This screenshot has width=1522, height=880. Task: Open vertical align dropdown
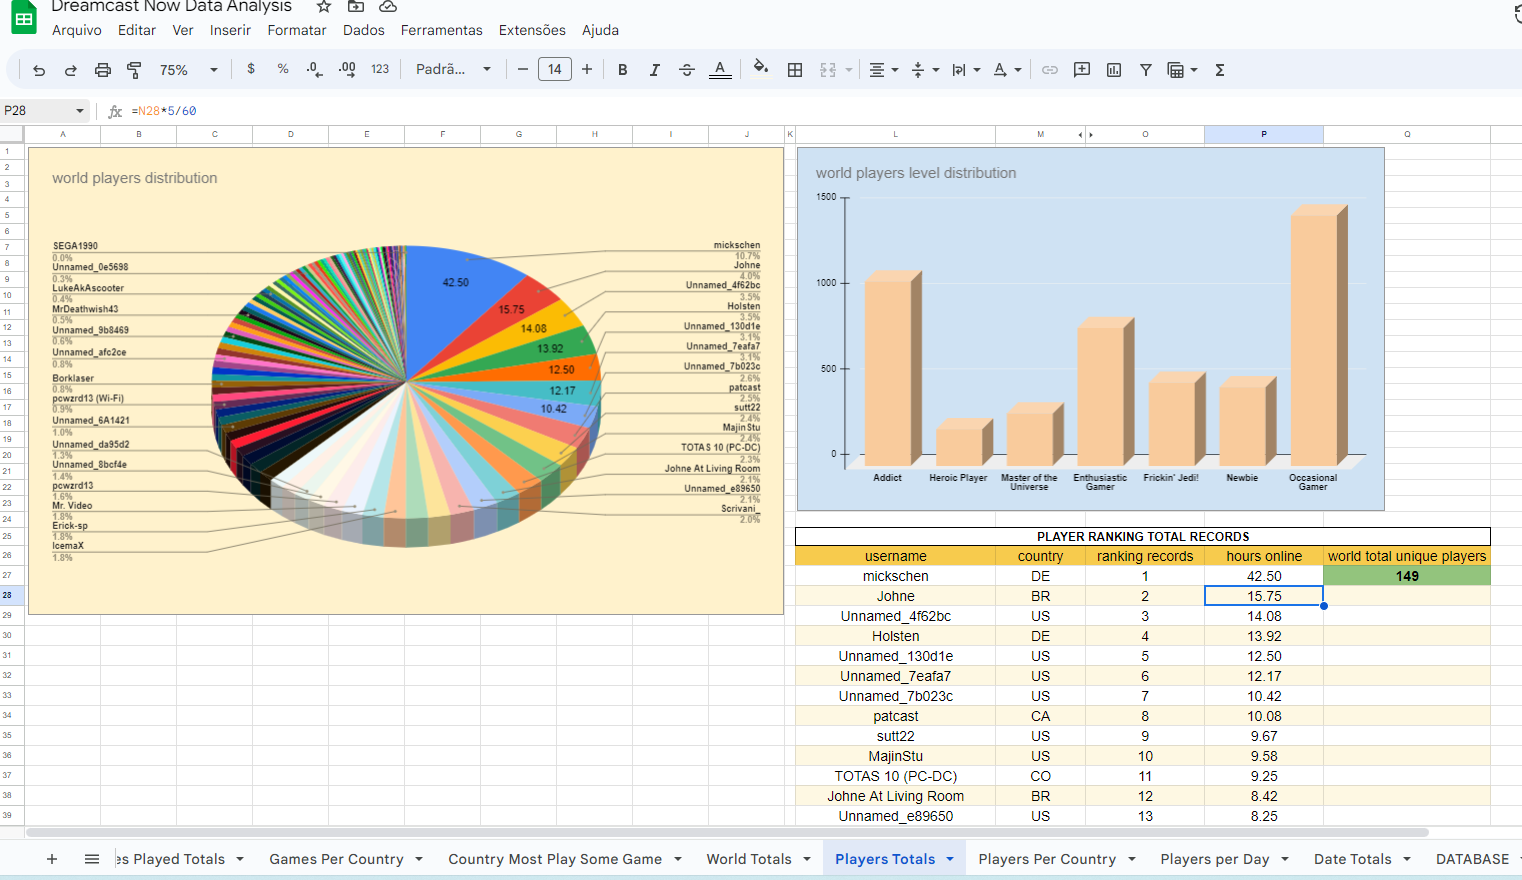pyautogui.click(x=925, y=70)
